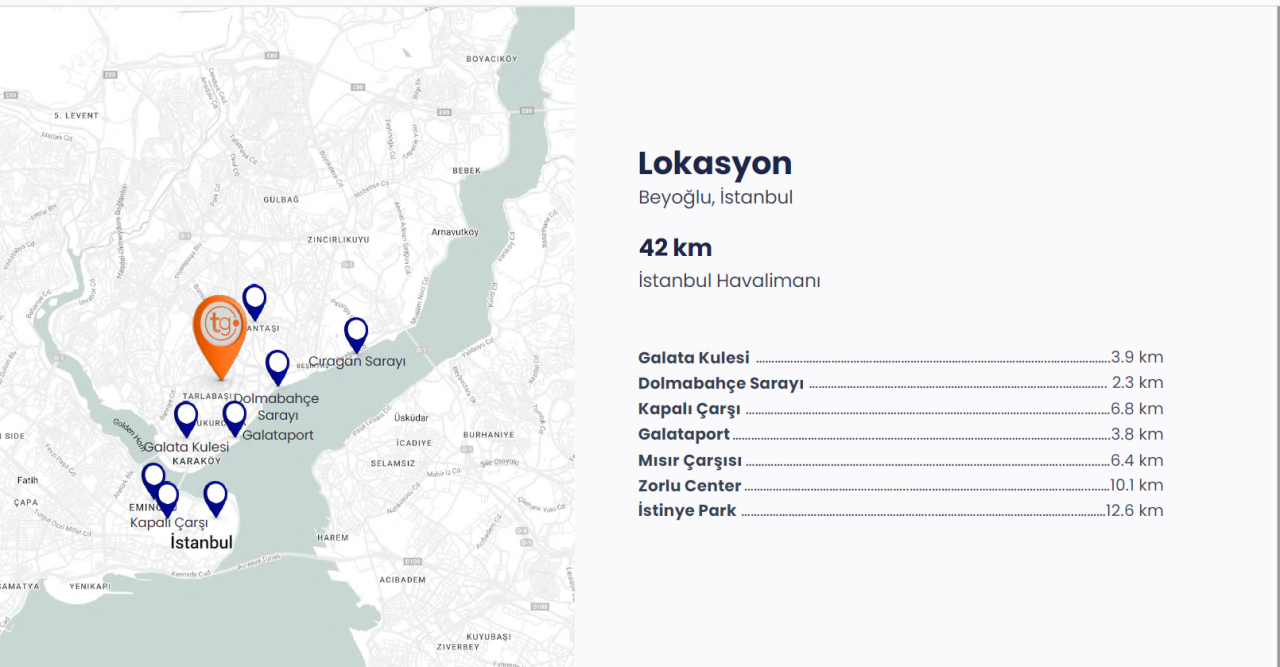Click the Beyoğlu, İstanbul subtitle text
The height and width of the screenshot is (667, 1280).
(x=715, y=198)
